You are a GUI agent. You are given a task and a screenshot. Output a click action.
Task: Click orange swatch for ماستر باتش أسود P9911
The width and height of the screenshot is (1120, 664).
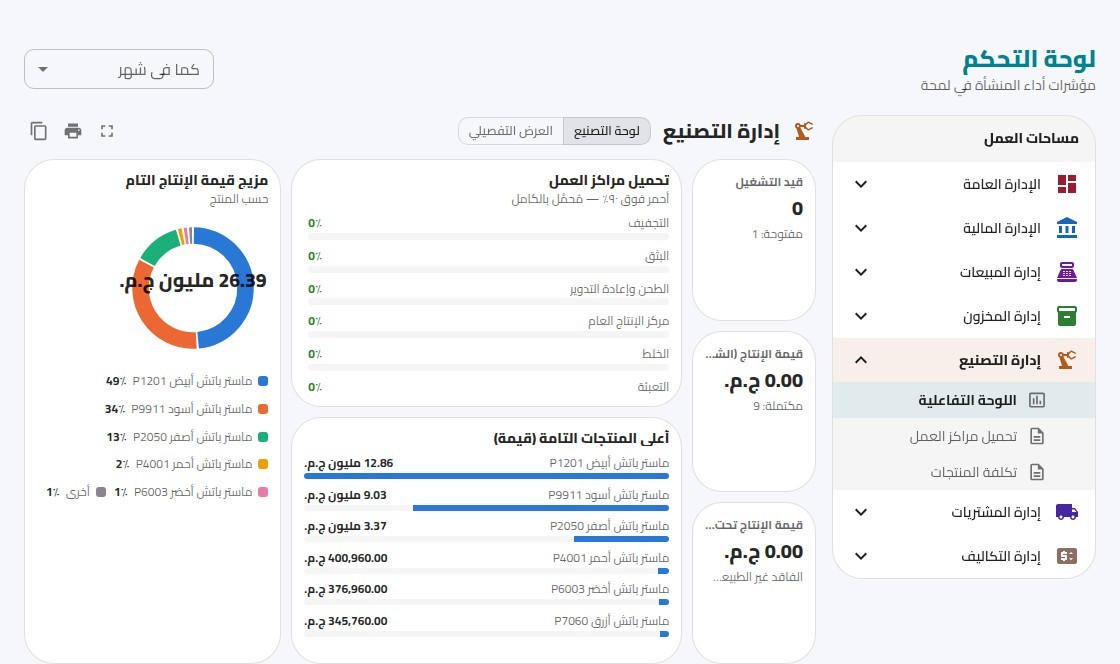tap(263, 409)
